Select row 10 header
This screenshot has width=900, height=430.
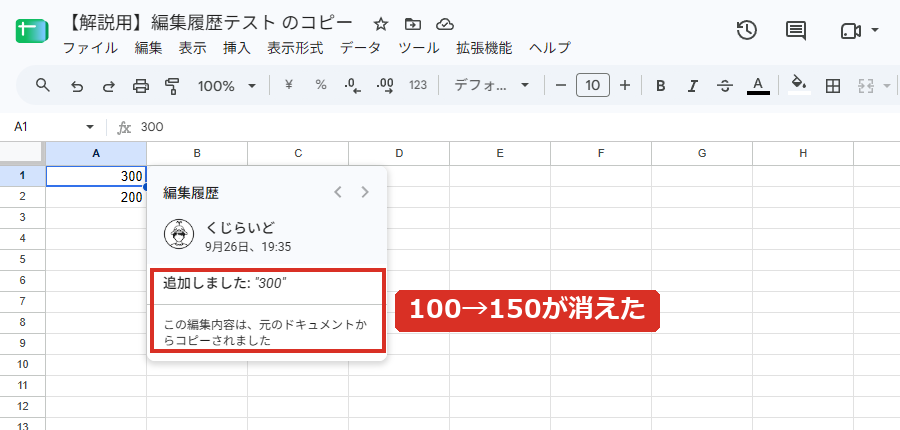[22, 364]
